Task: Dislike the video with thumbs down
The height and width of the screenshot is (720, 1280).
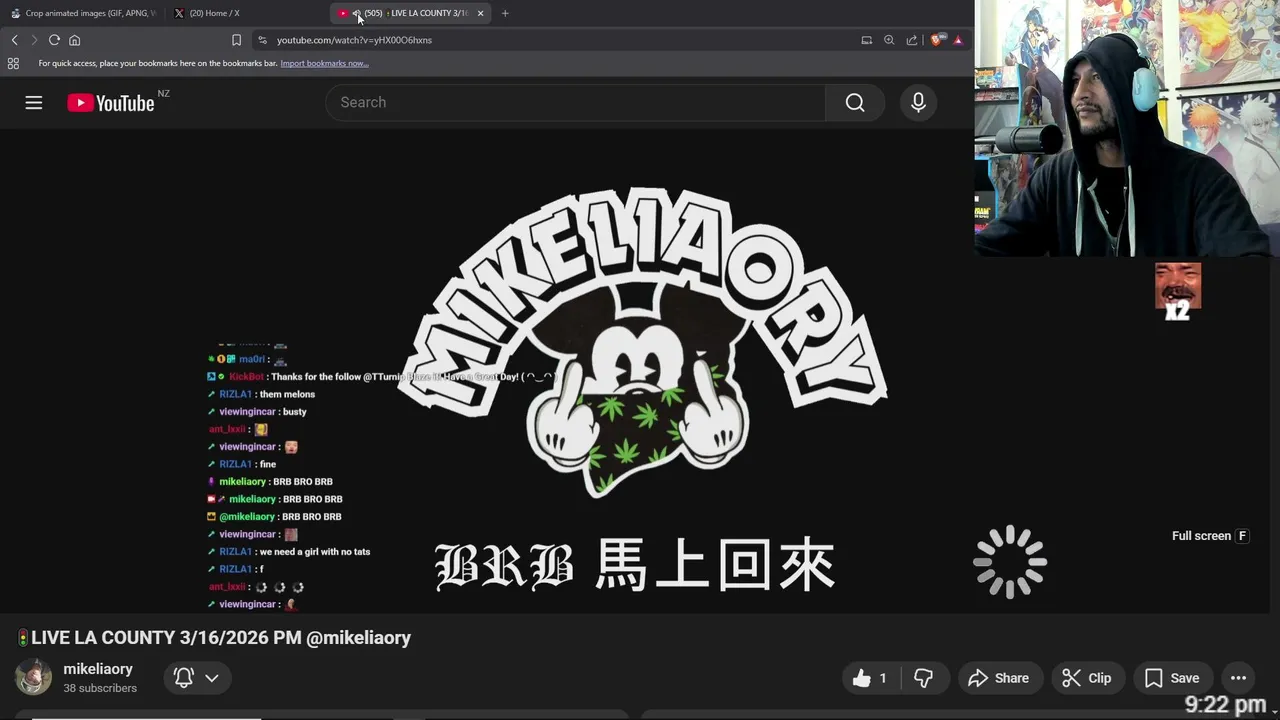Action: 923,678
